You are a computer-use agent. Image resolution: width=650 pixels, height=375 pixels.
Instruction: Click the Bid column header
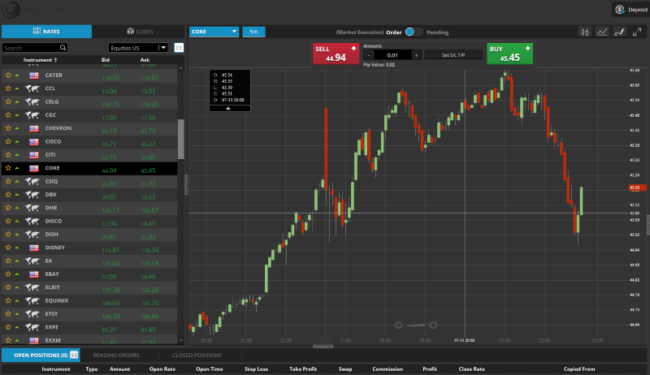pyautogui.click(x=105, y=60)
